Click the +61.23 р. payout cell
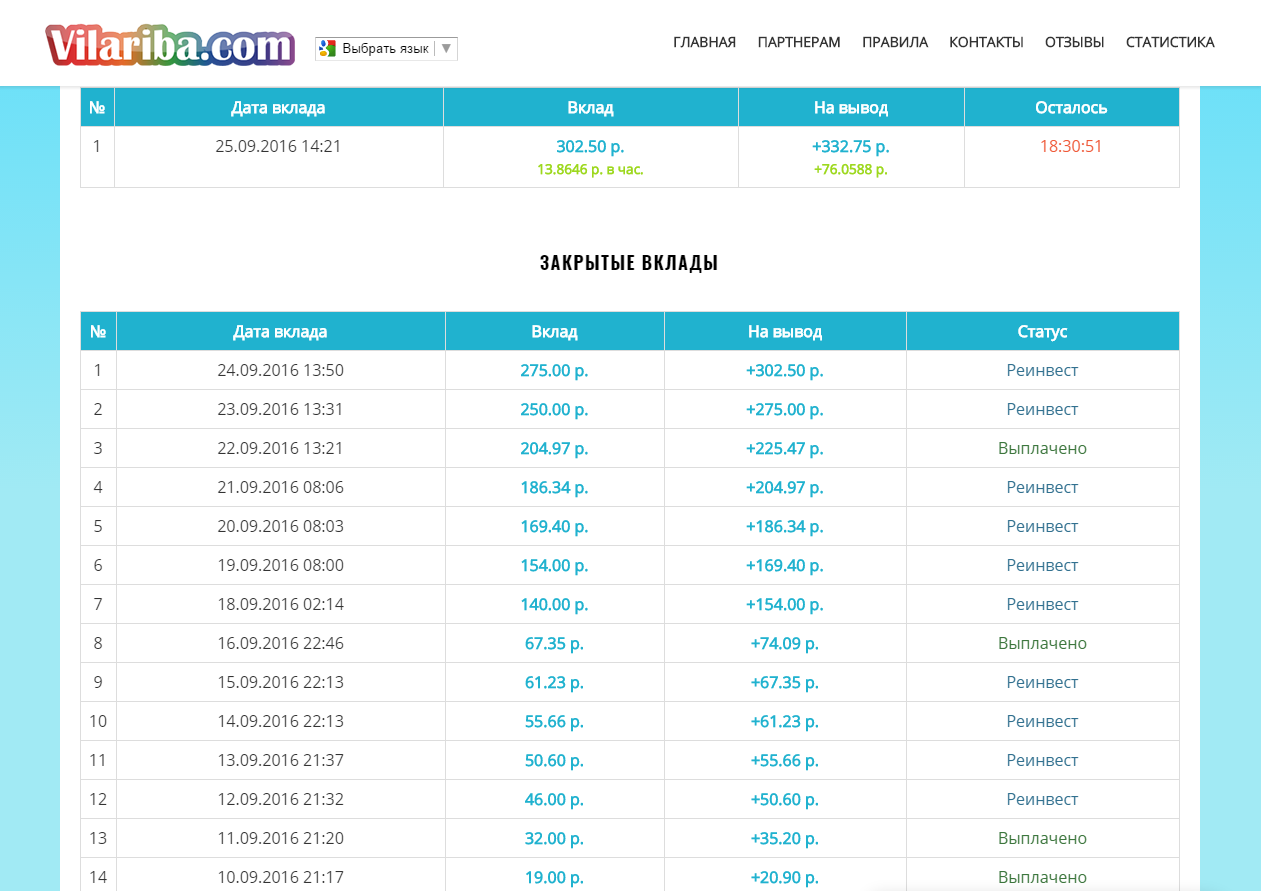 pos(785,721)
